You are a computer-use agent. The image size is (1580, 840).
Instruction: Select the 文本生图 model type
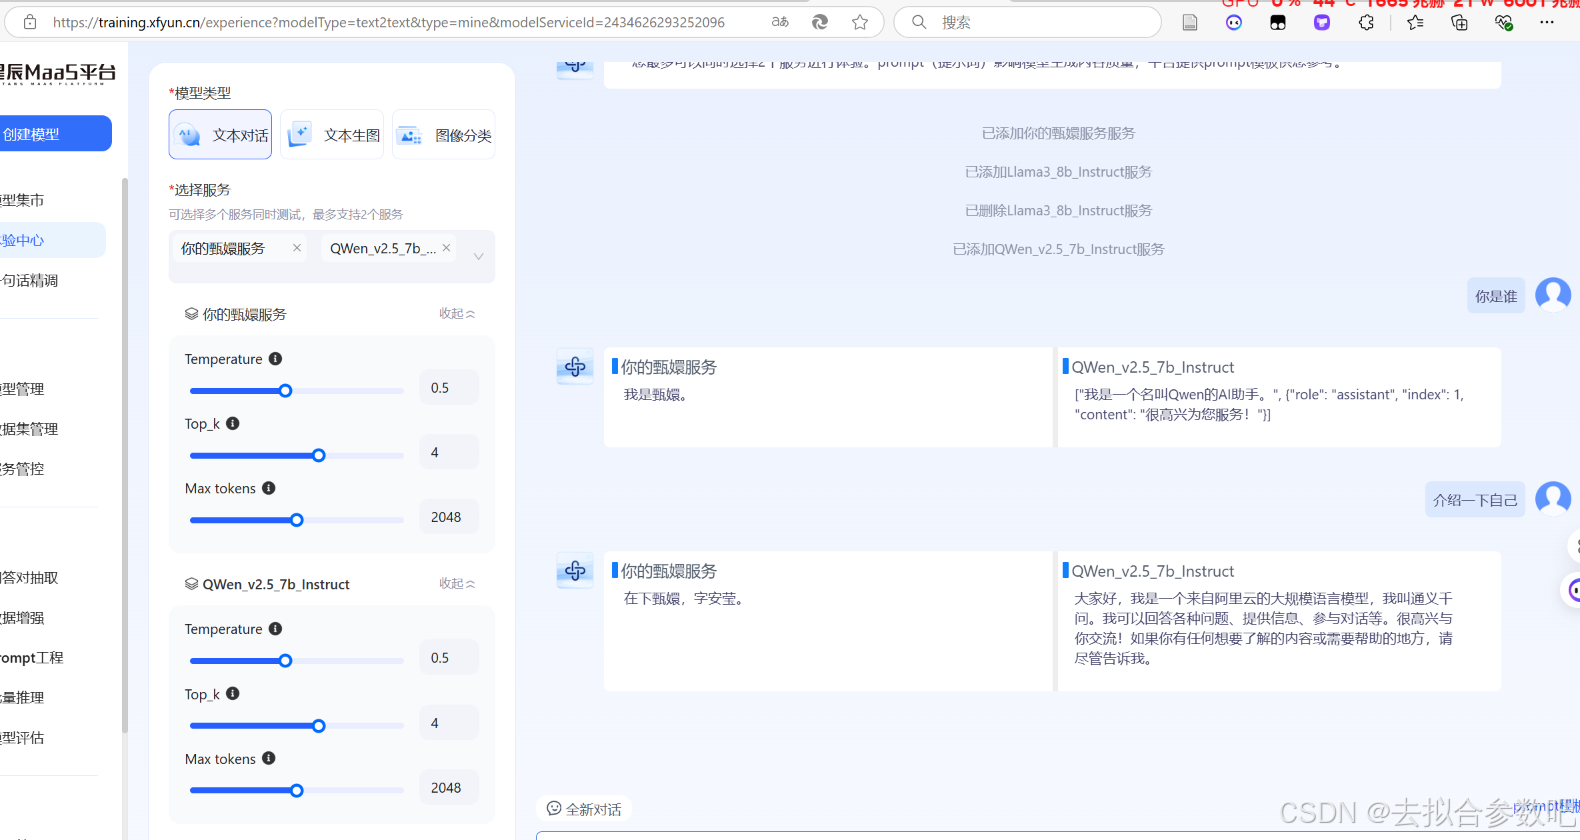point(332,135)
